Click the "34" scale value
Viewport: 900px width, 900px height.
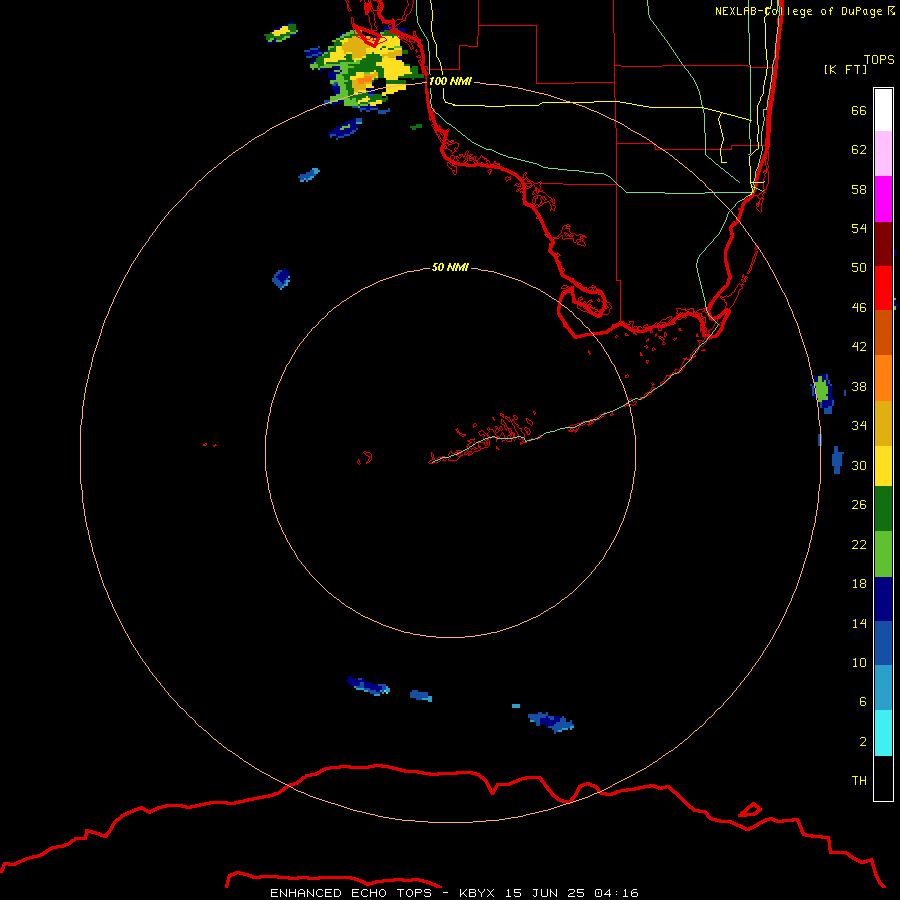point(859,426)
